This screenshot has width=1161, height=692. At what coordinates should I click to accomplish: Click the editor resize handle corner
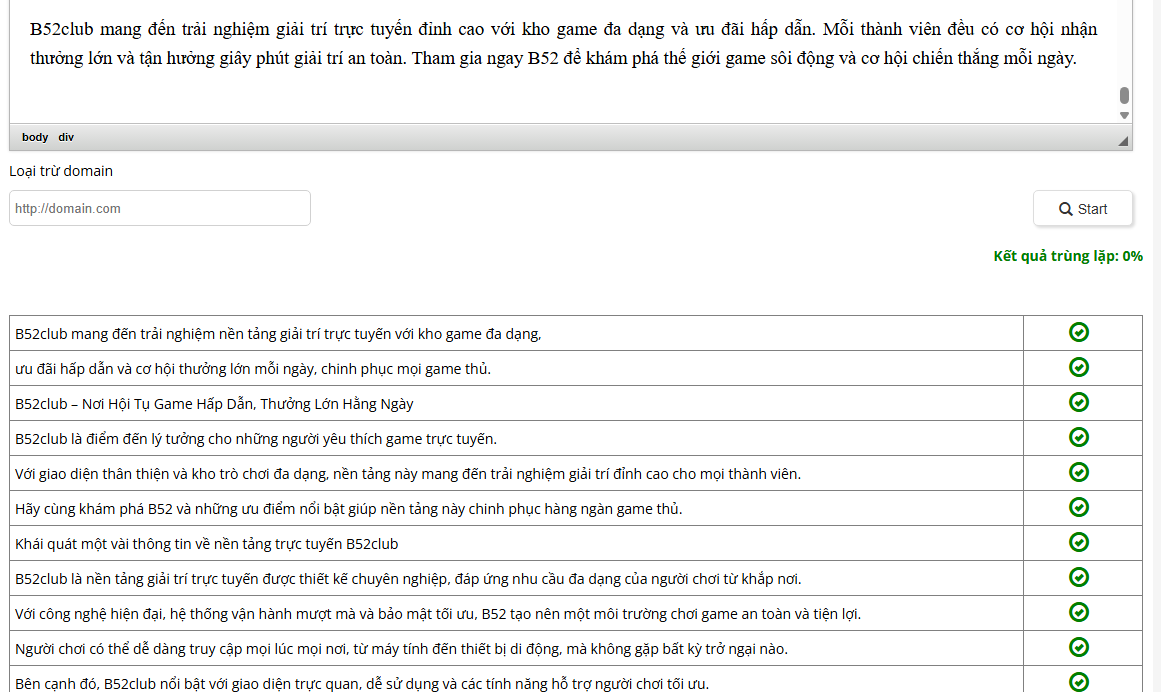tap(1124, 141)
